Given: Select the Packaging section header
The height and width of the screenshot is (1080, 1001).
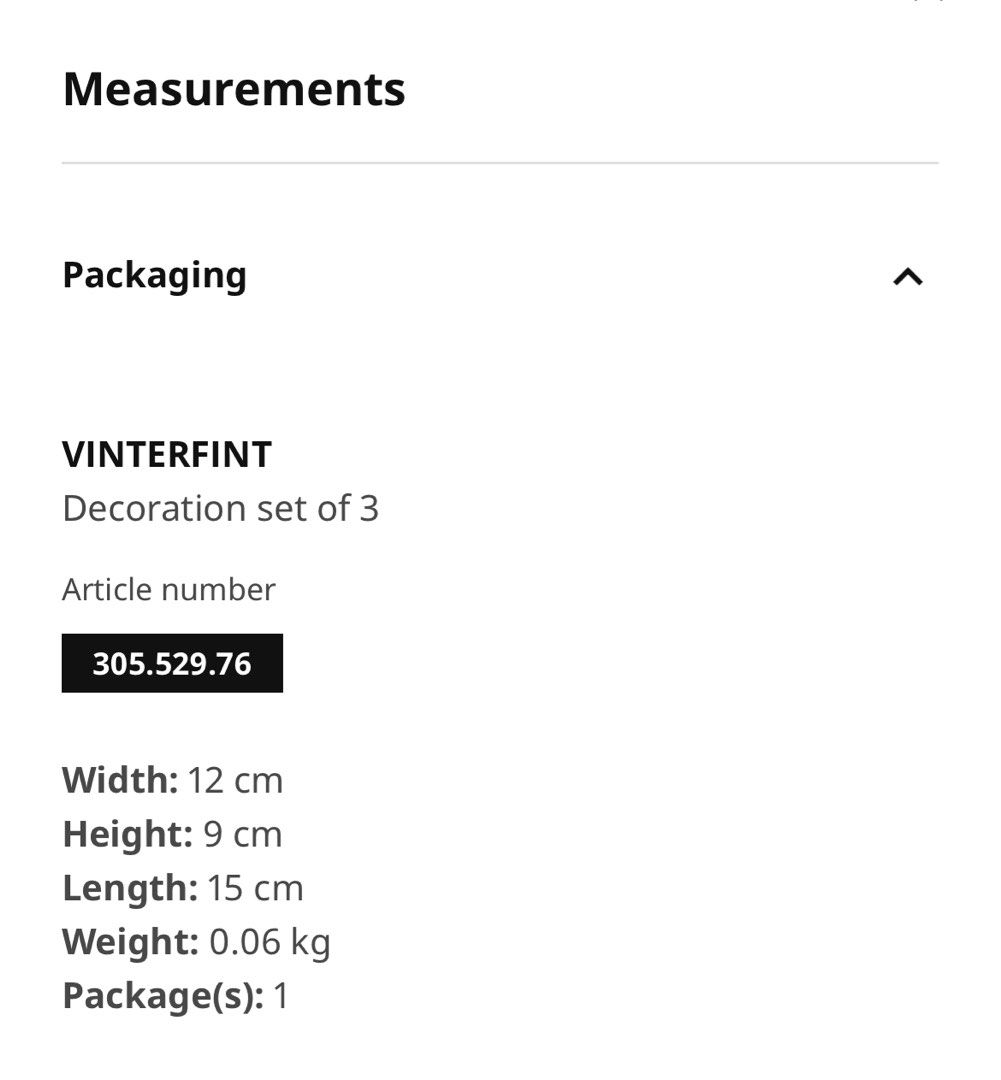Looking at the screenshot, I should [155, 274].
